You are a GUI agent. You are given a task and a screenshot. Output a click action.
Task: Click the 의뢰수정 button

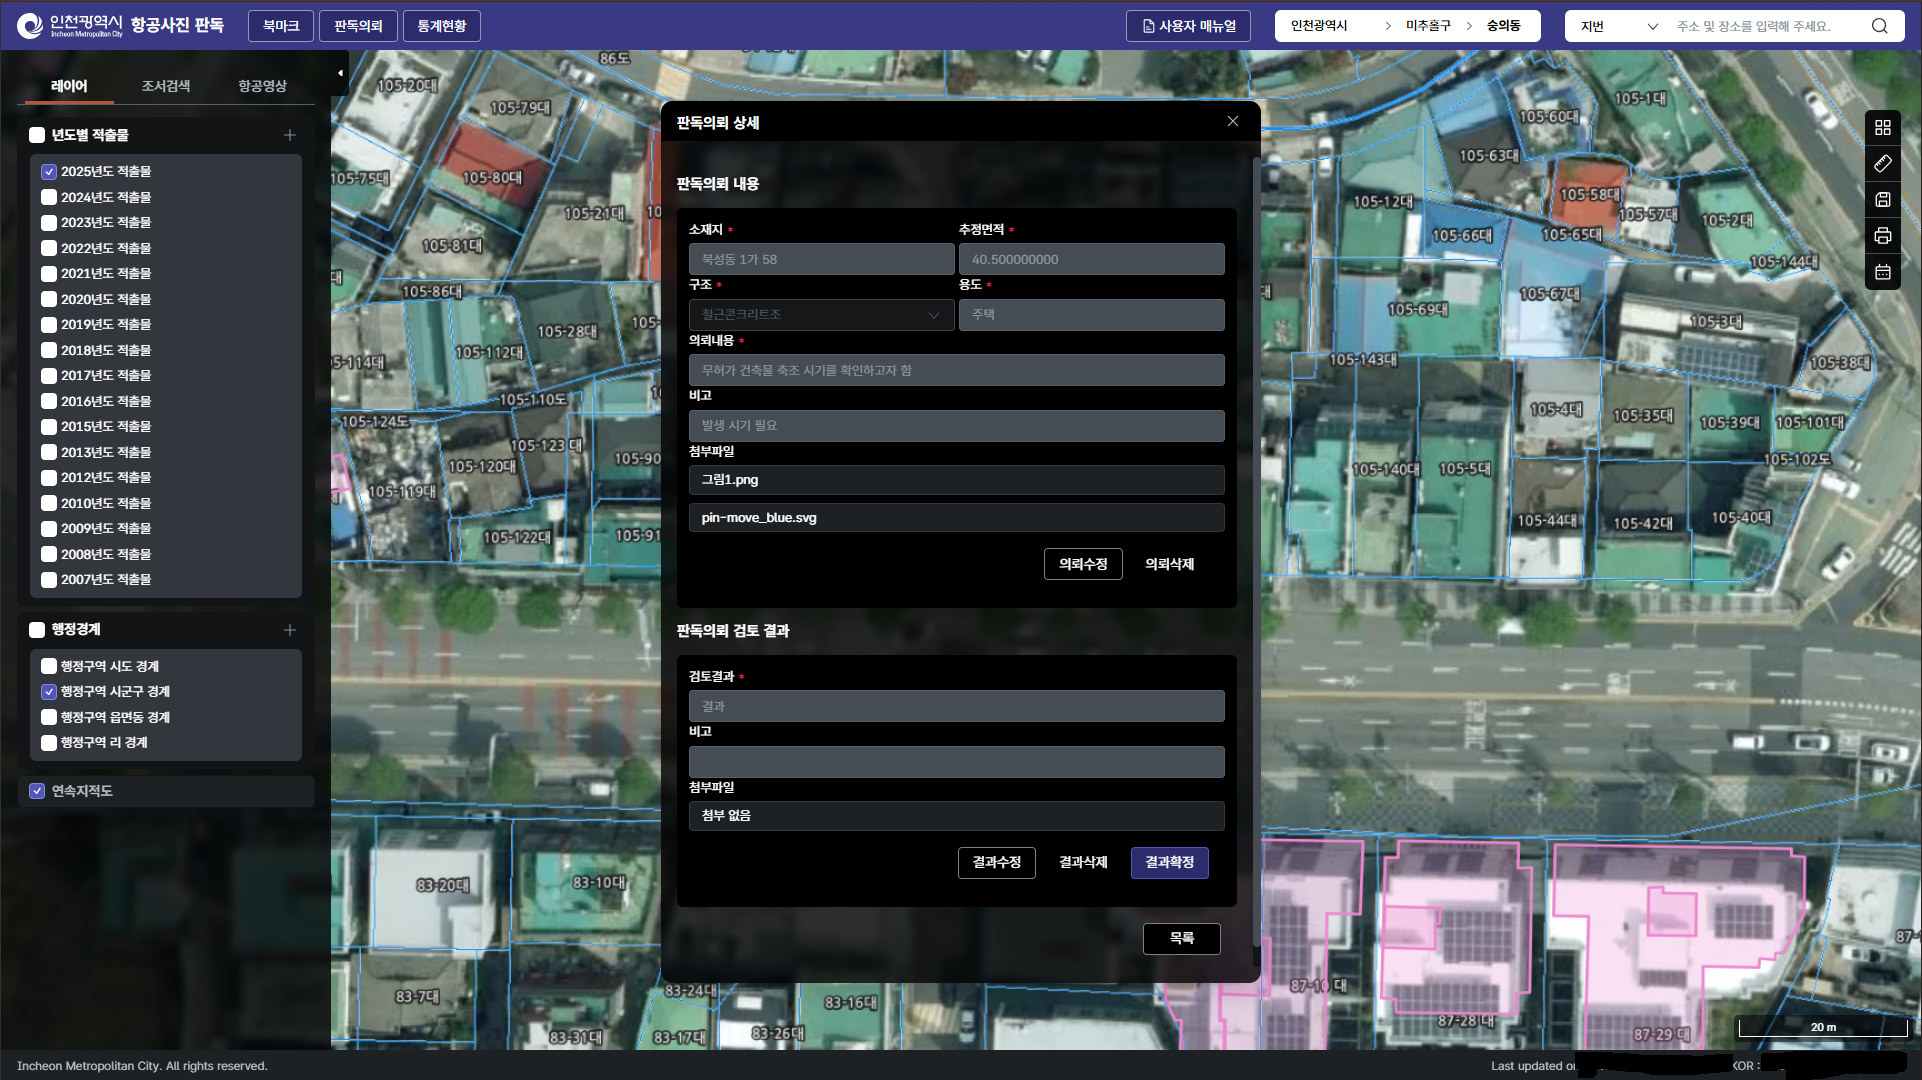[1082, 564]
